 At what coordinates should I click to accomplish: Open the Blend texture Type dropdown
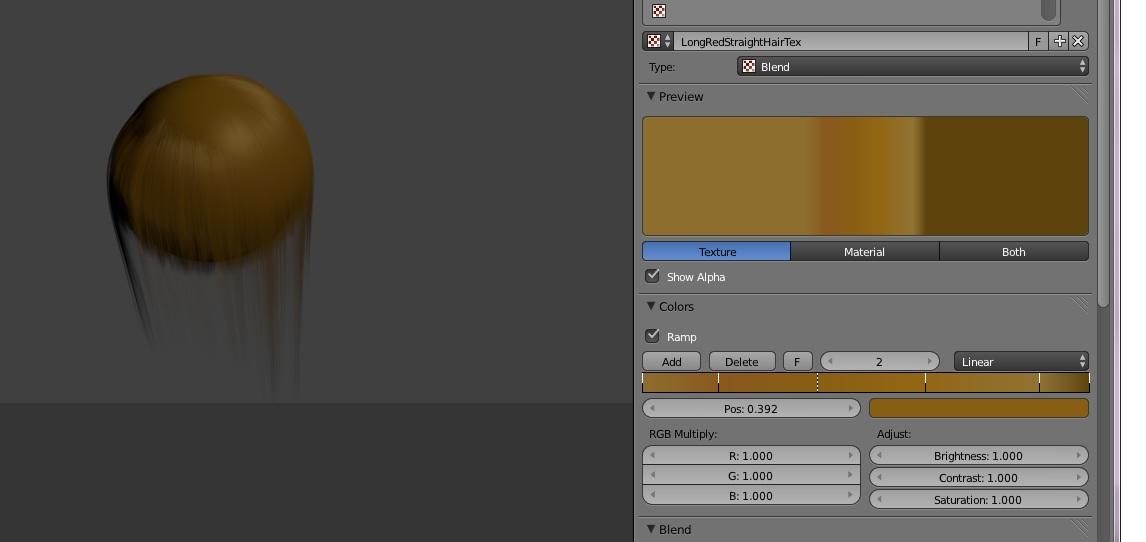[913, 66]
